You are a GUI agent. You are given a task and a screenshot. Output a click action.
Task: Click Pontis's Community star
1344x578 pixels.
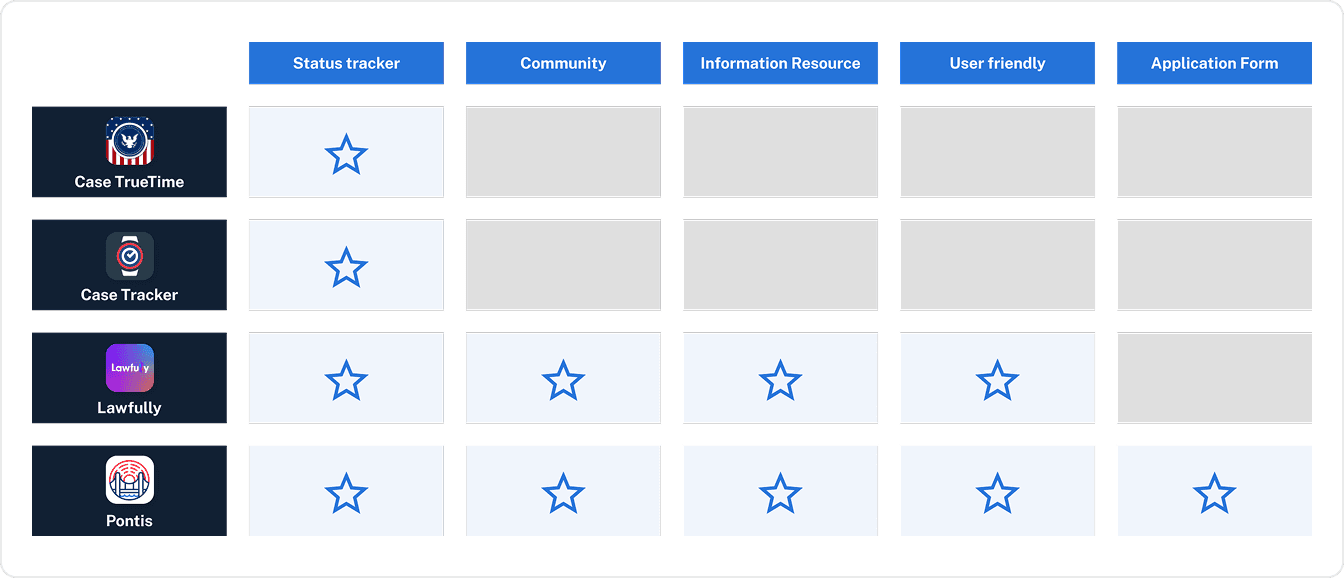pos(563,493)
